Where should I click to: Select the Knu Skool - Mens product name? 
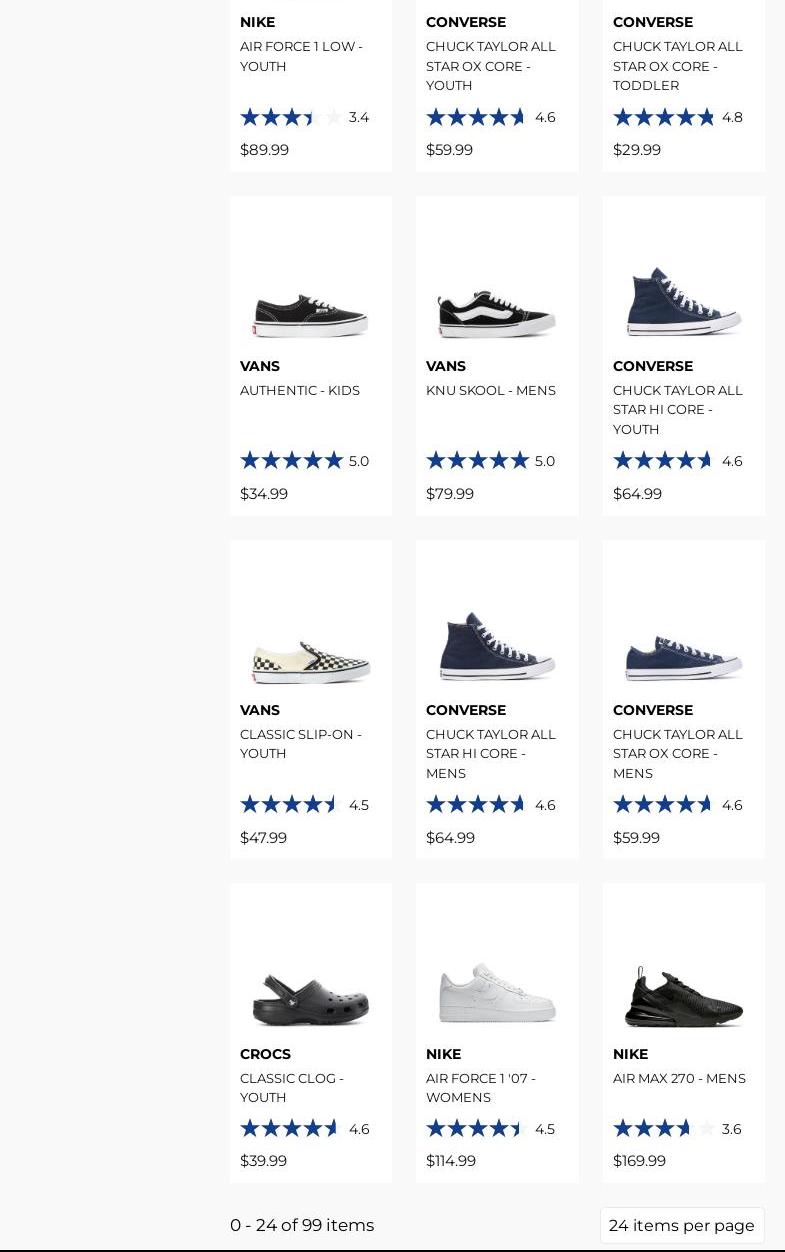coord(491,390)
